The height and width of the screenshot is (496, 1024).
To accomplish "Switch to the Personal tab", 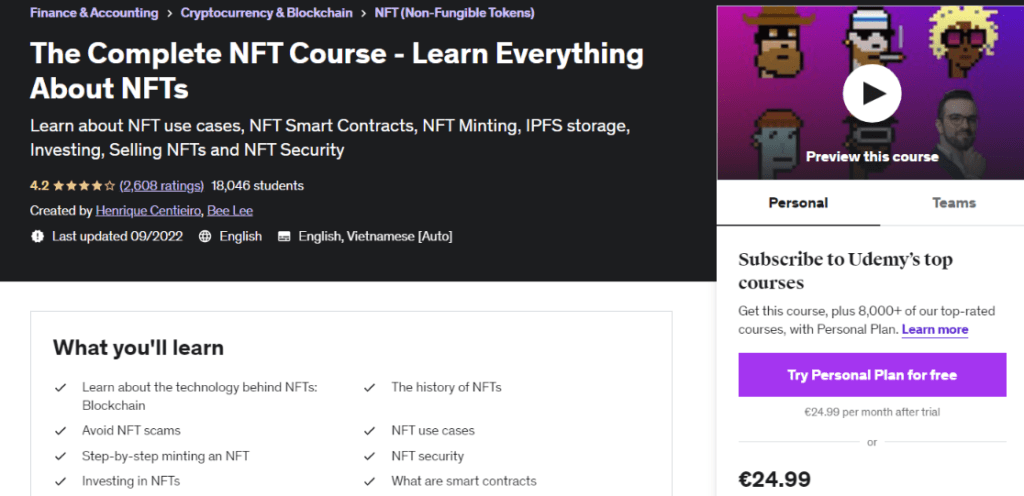I will (798, 203).
